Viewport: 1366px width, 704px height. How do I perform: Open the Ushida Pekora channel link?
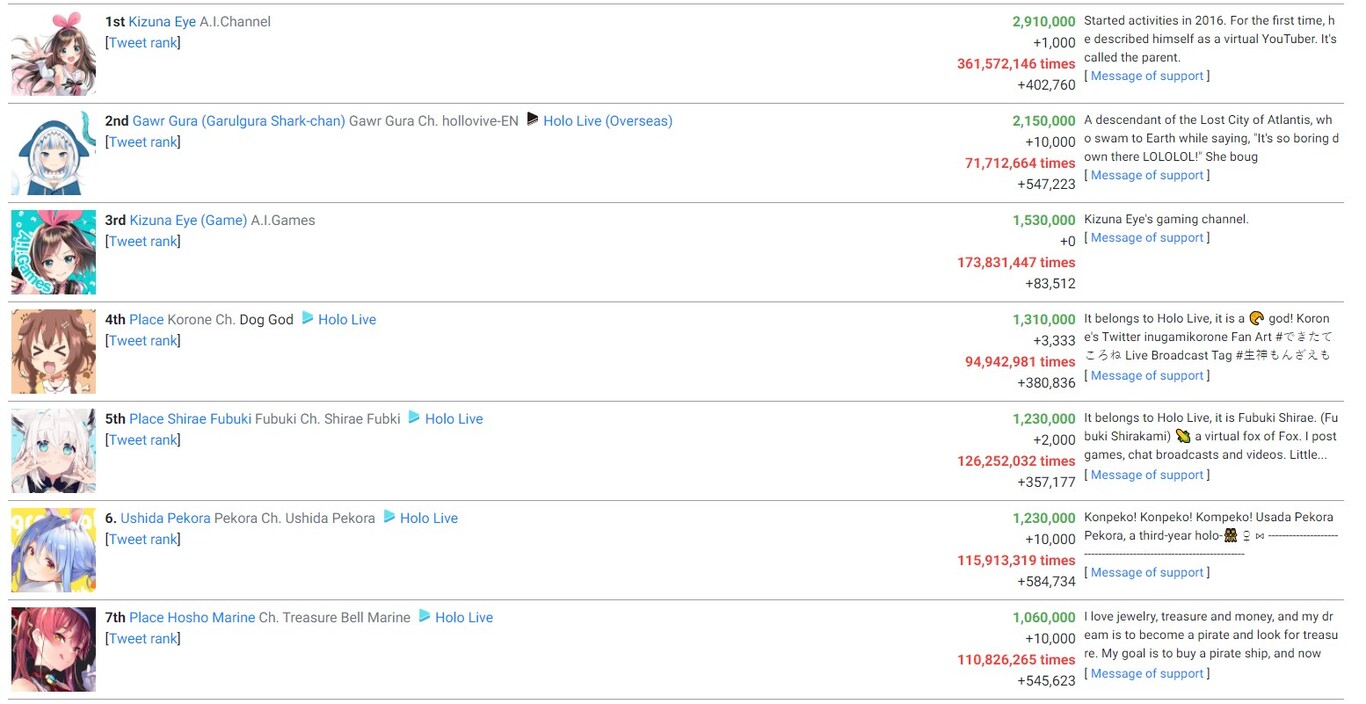click(x=164, y=518)
